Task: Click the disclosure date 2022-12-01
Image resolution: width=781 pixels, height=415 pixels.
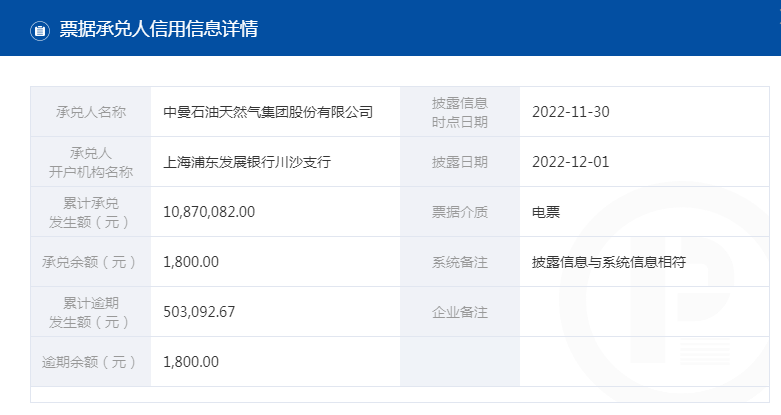Action: point(571,162)
